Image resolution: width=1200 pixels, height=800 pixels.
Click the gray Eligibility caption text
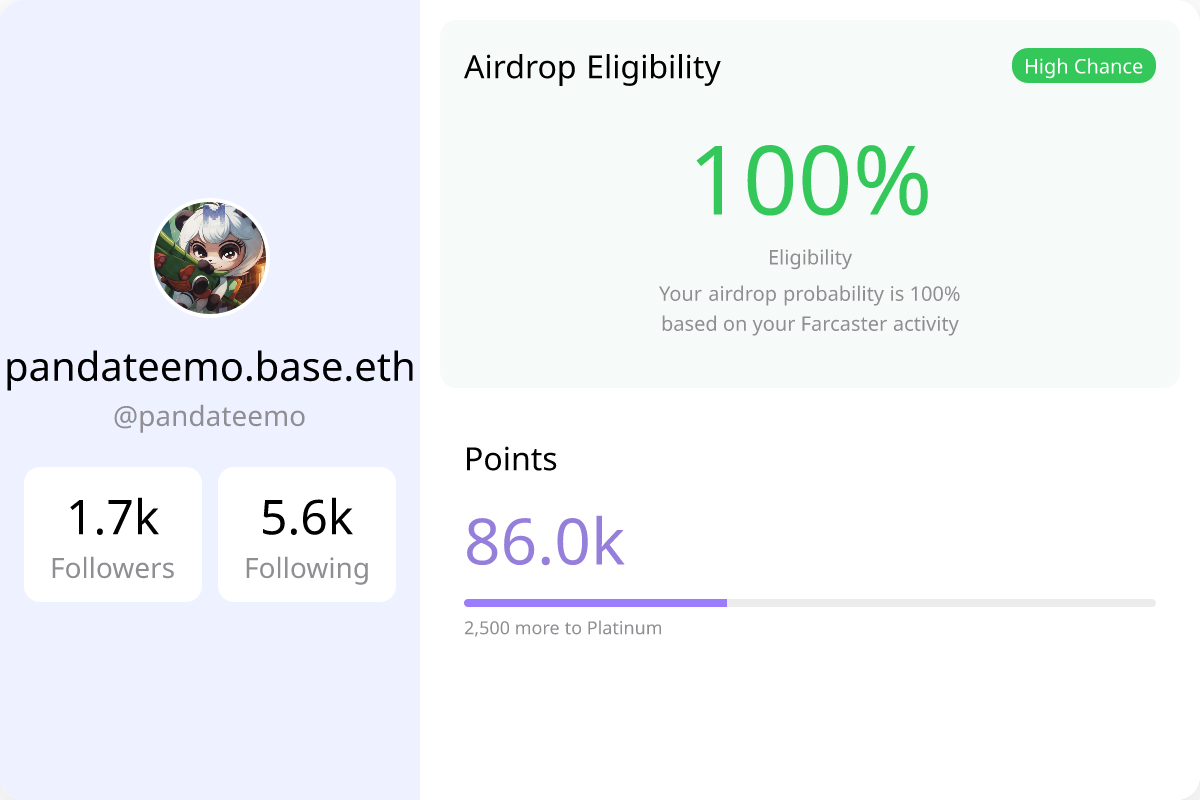[x=810, y=257]
